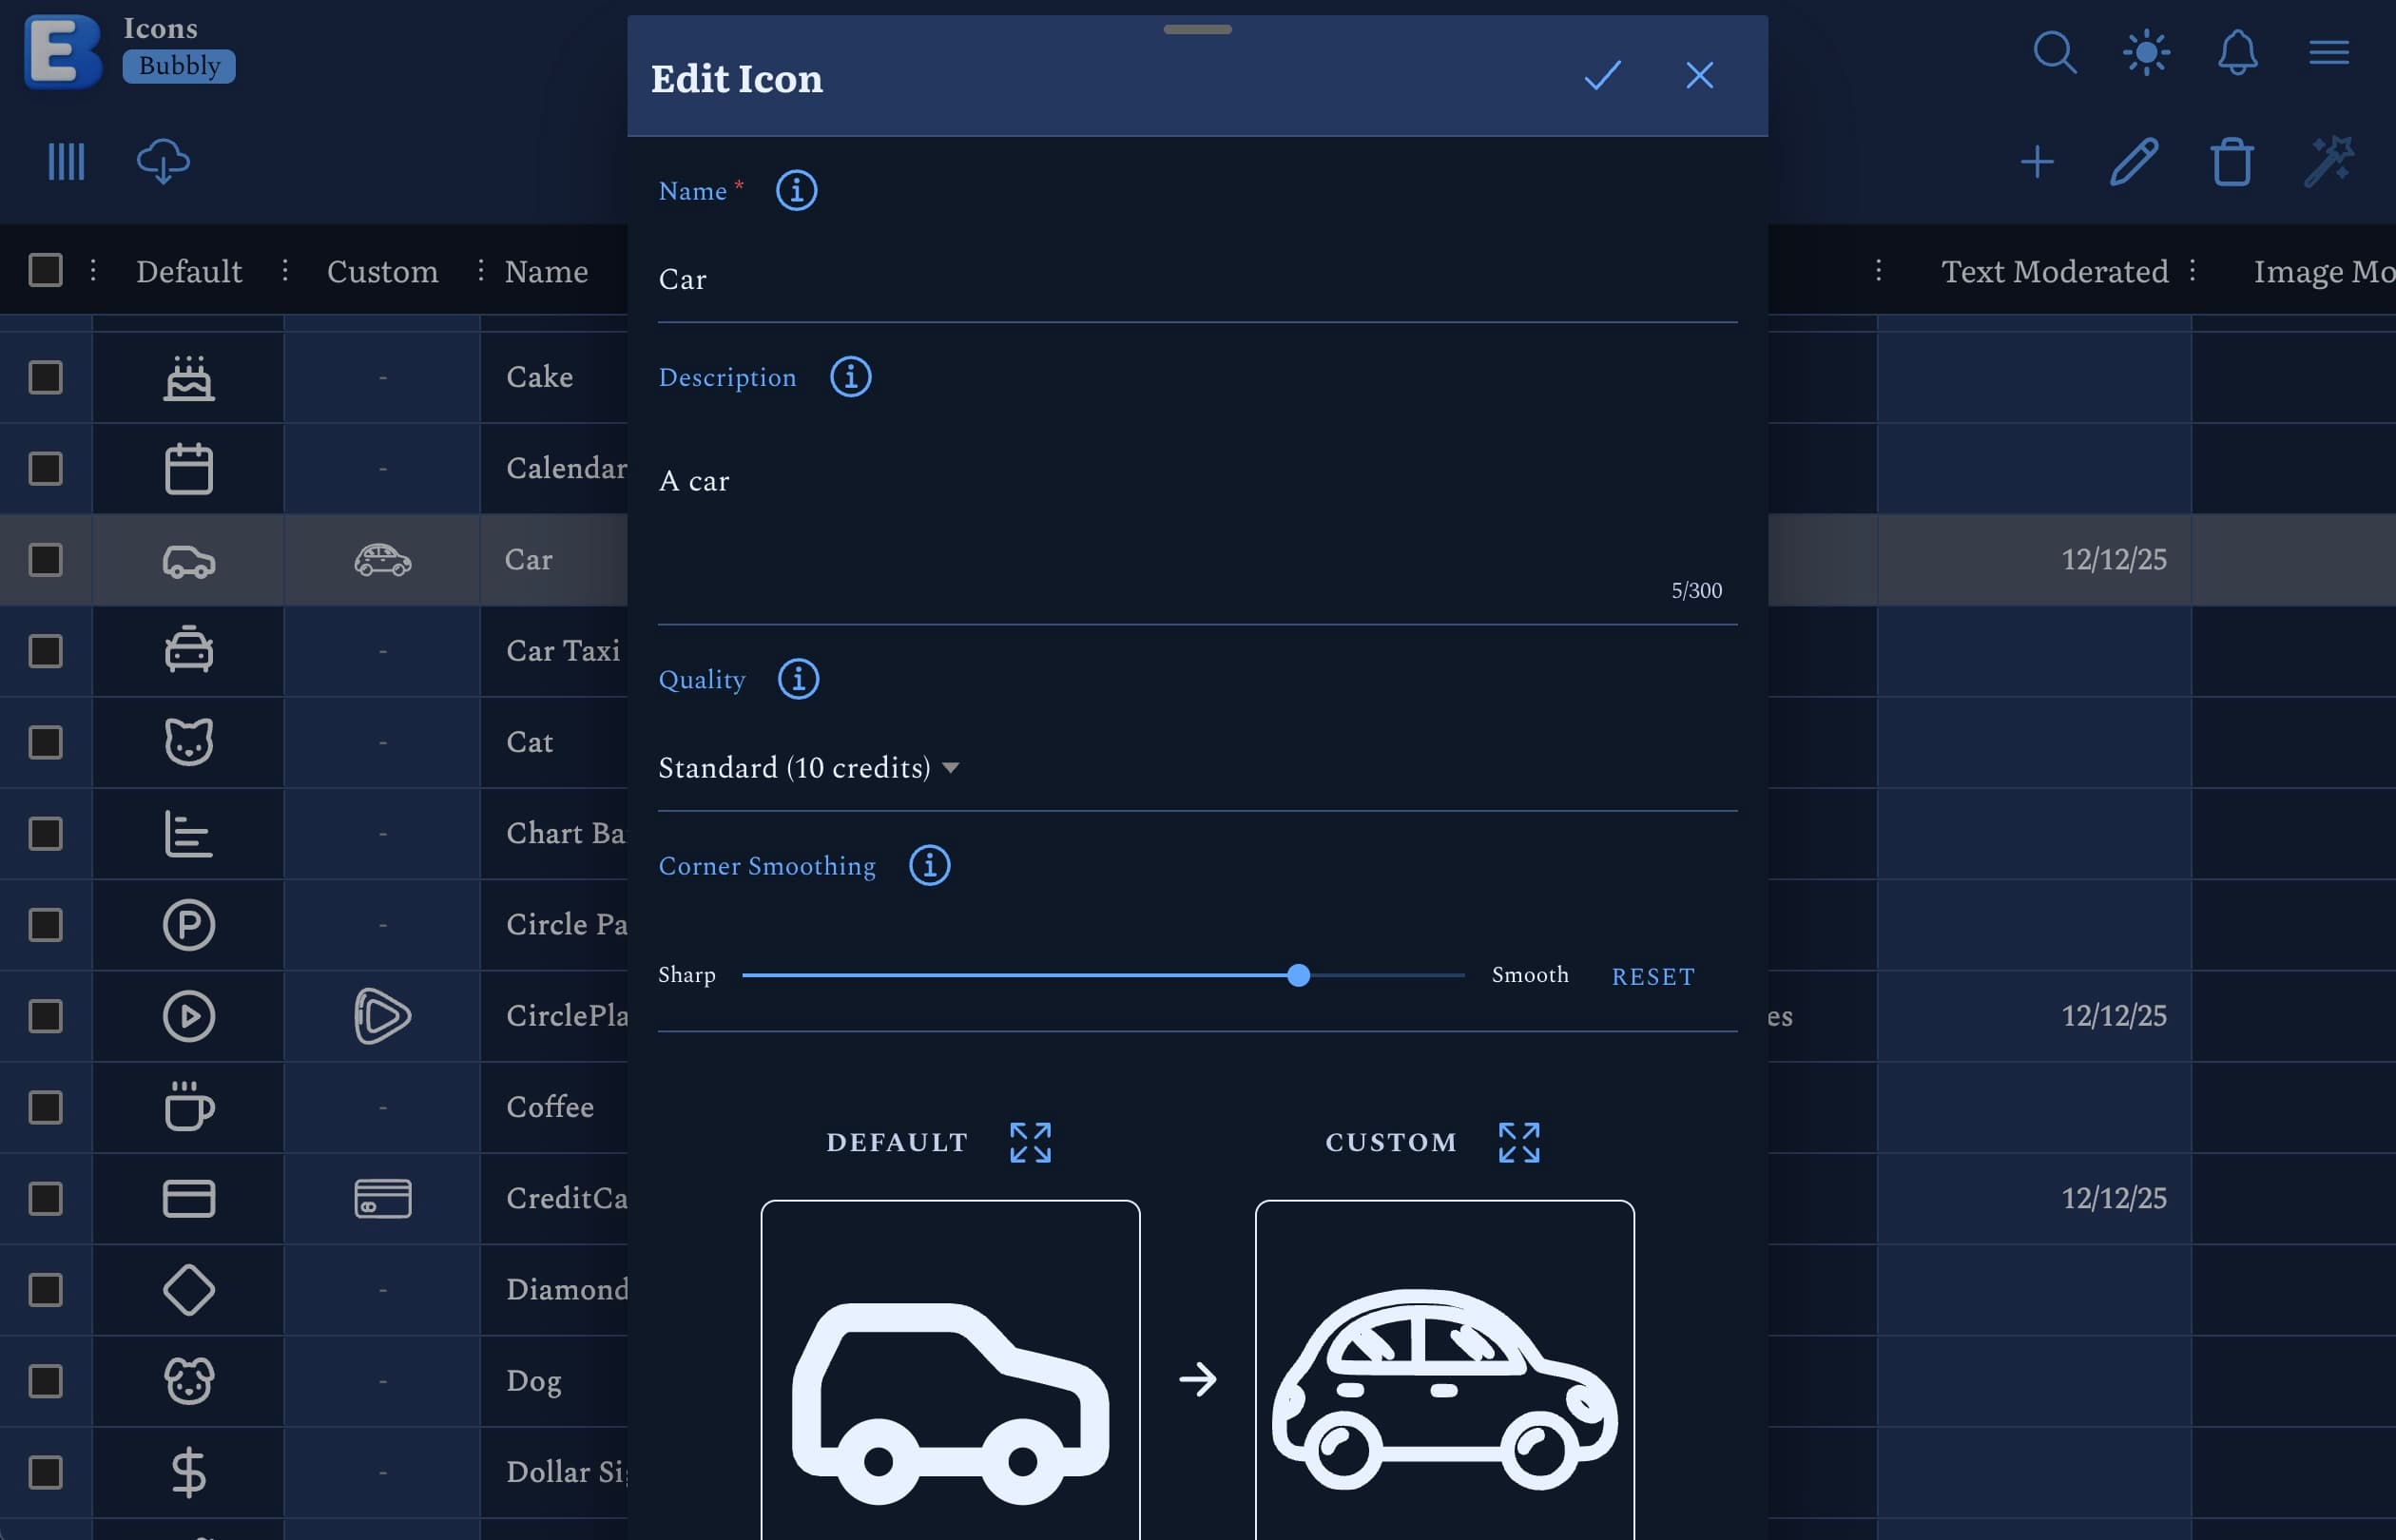Select the pencil edit tool

(x=2133, y=161)
